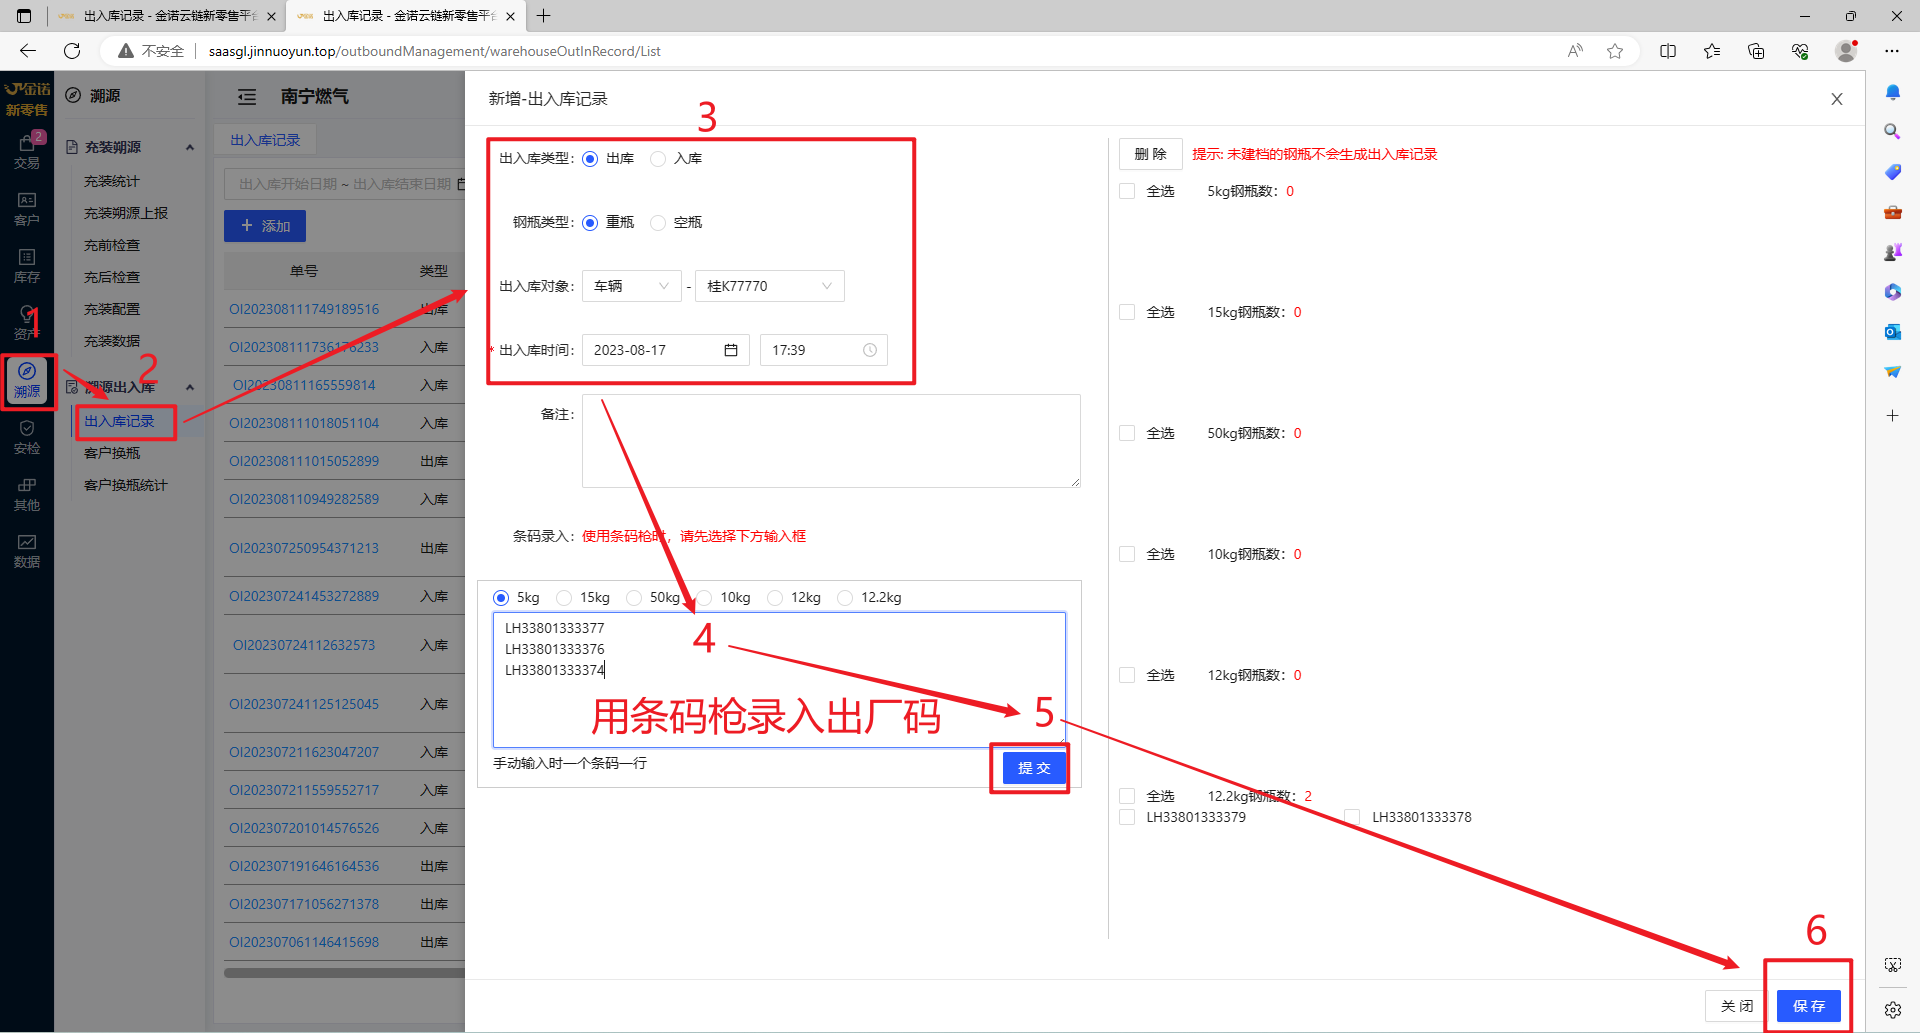1920x1033 pixels.
Task: Open the 客户 sidebar section
Action: [27, 209]
